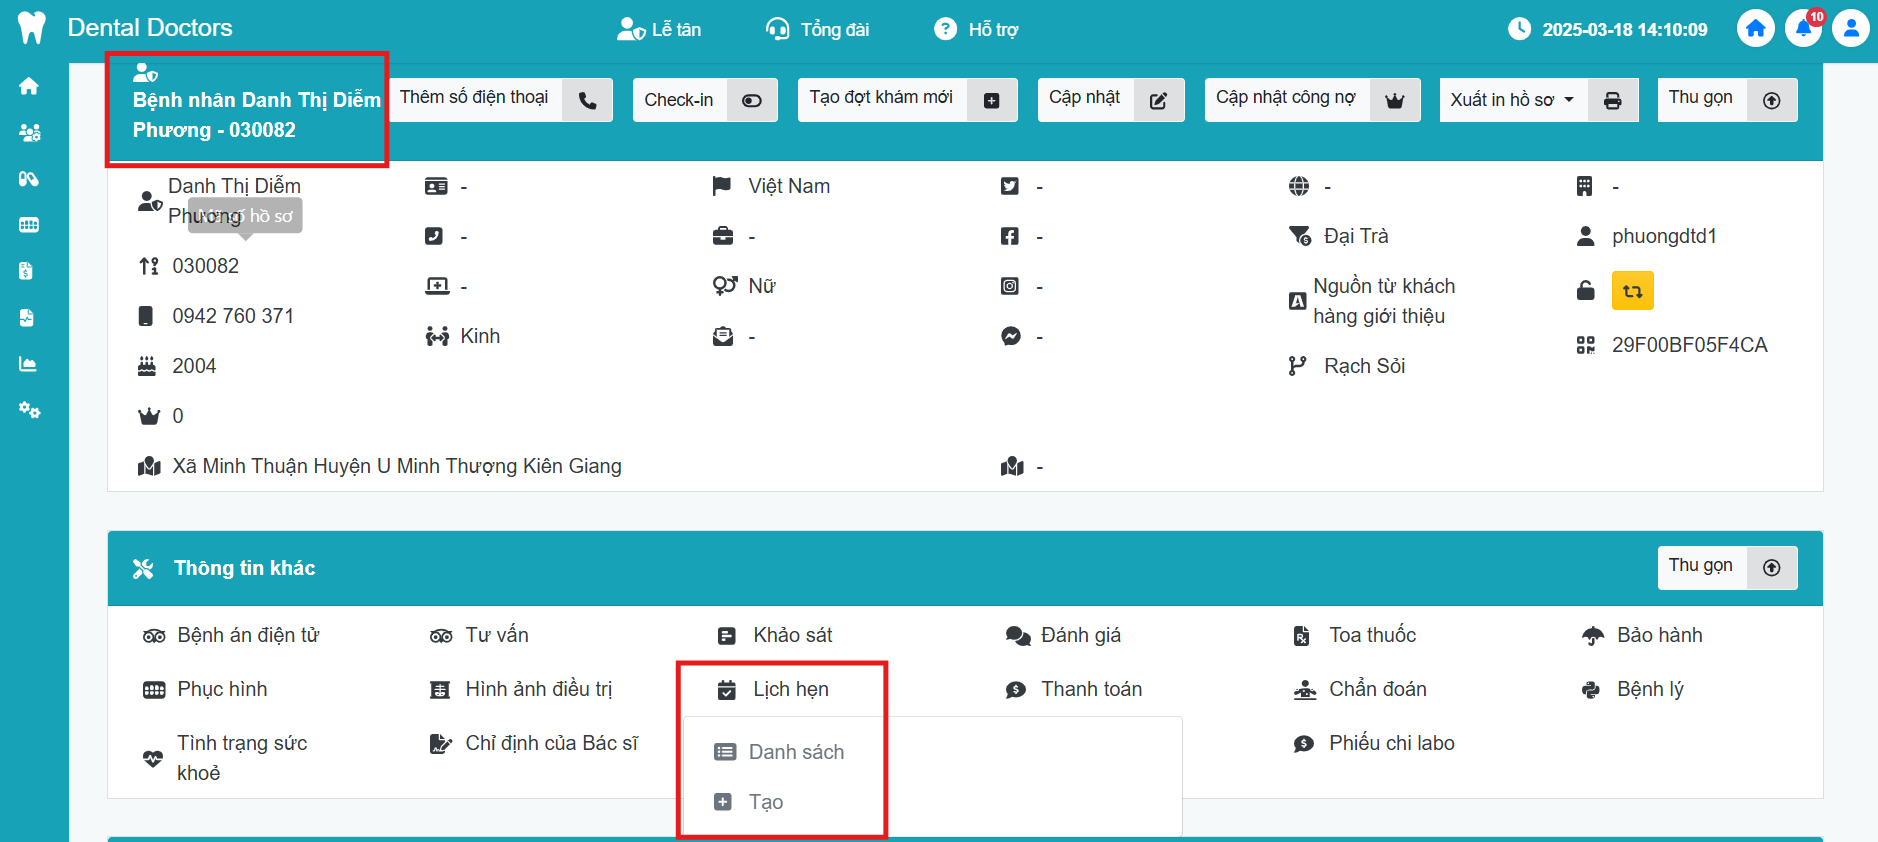The image size is (1878, 842).
Task: Click the chart report icon in sidebar
Action: [x=29, y=364]
